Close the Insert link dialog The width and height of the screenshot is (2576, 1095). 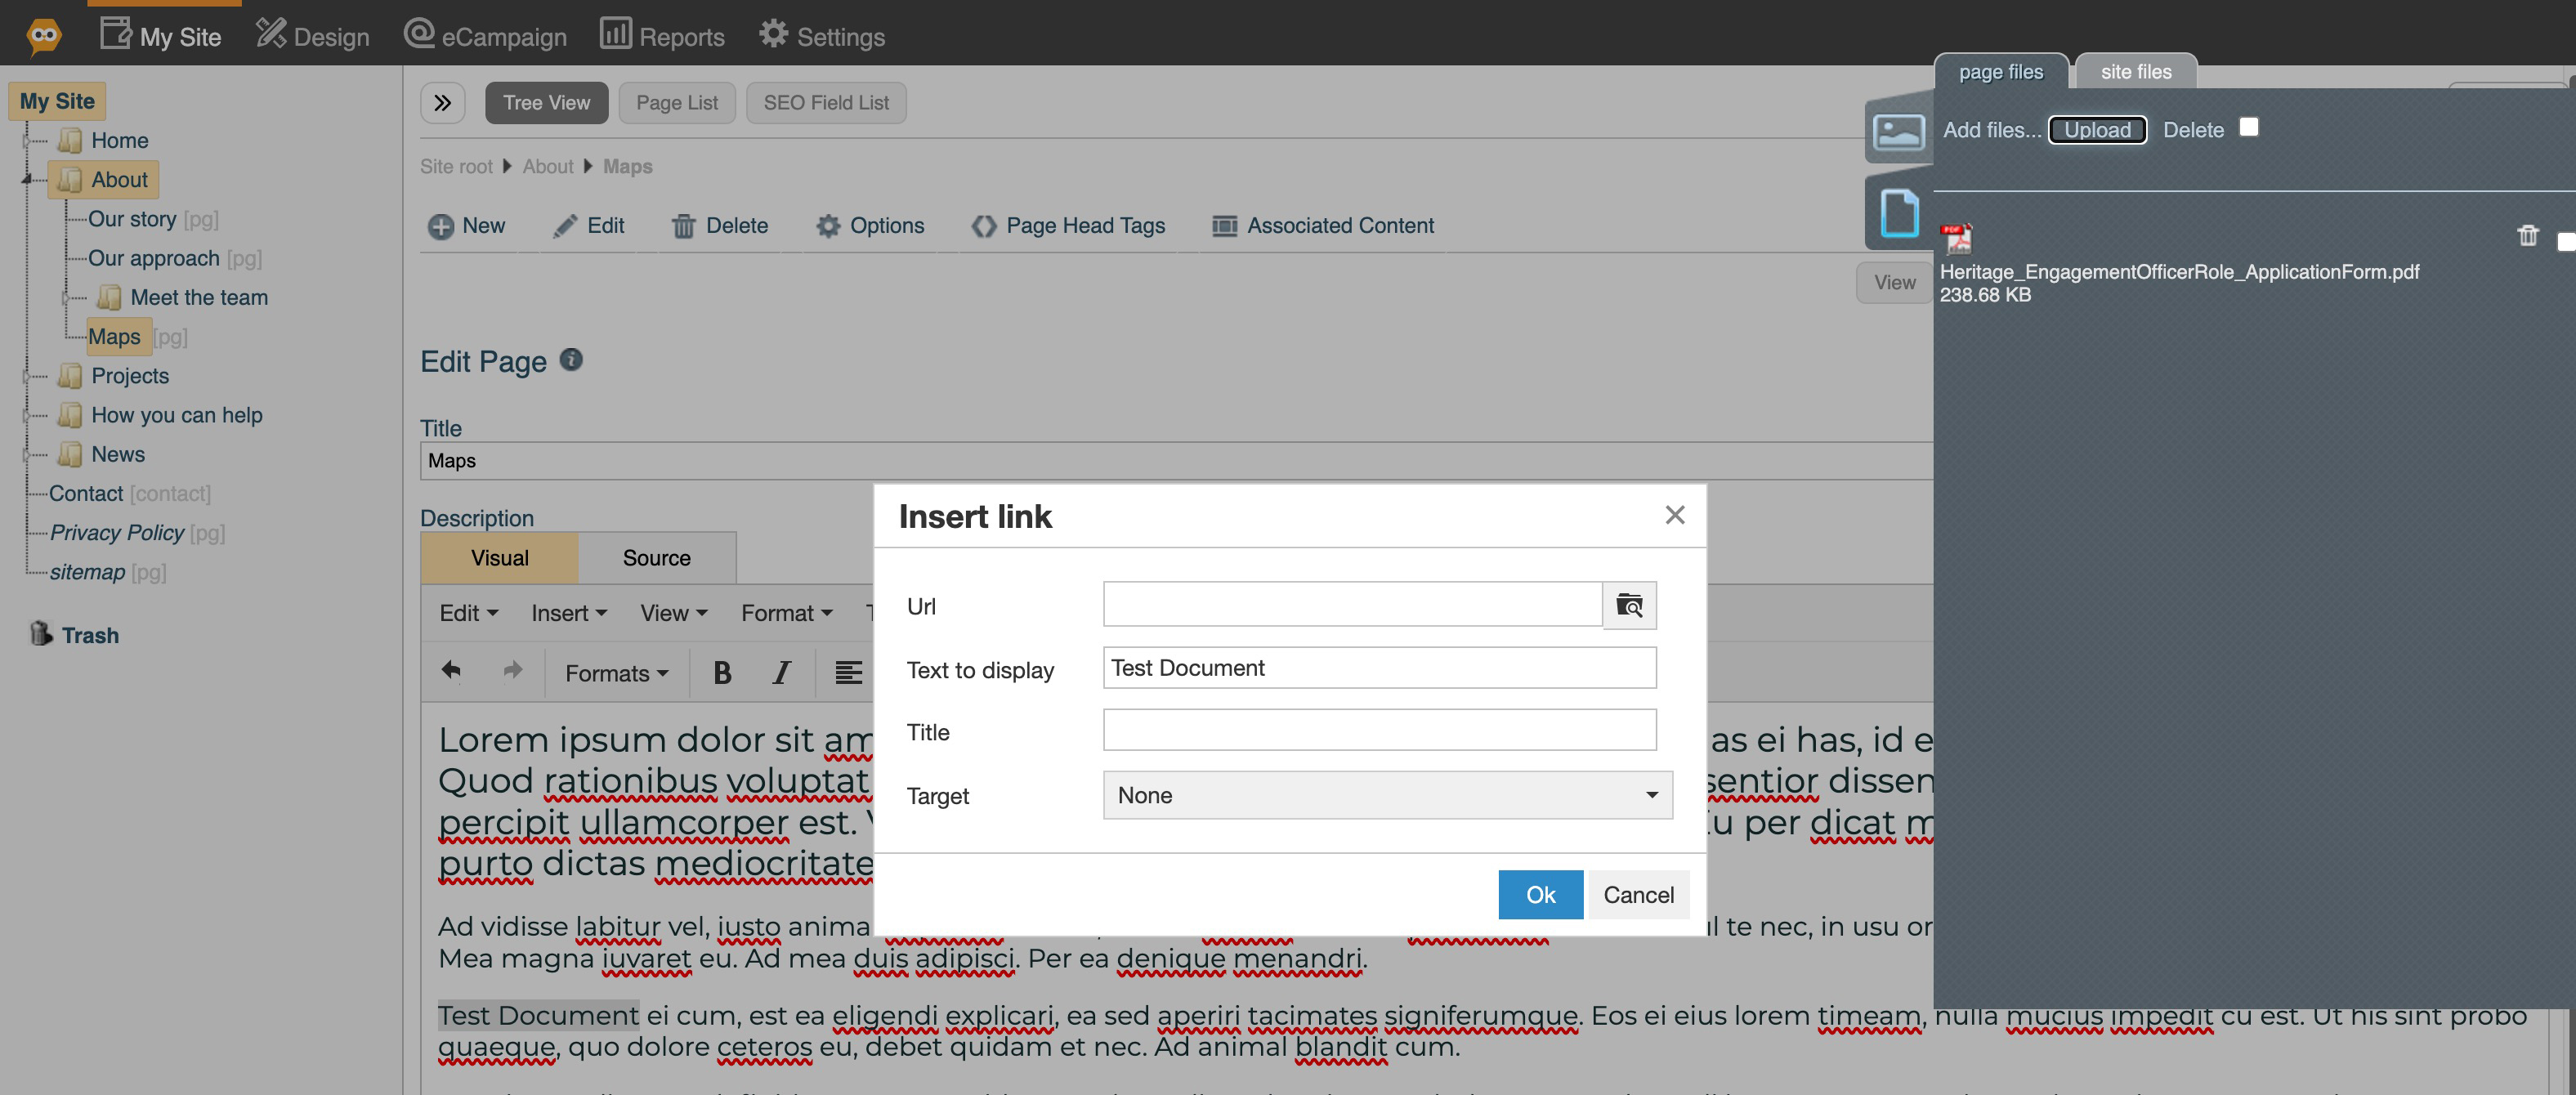[1675, 515]
